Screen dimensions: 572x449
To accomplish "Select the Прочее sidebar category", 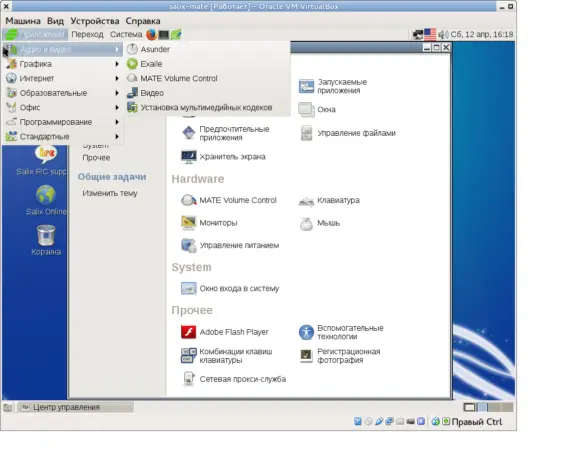I will [x=96, y=158].
